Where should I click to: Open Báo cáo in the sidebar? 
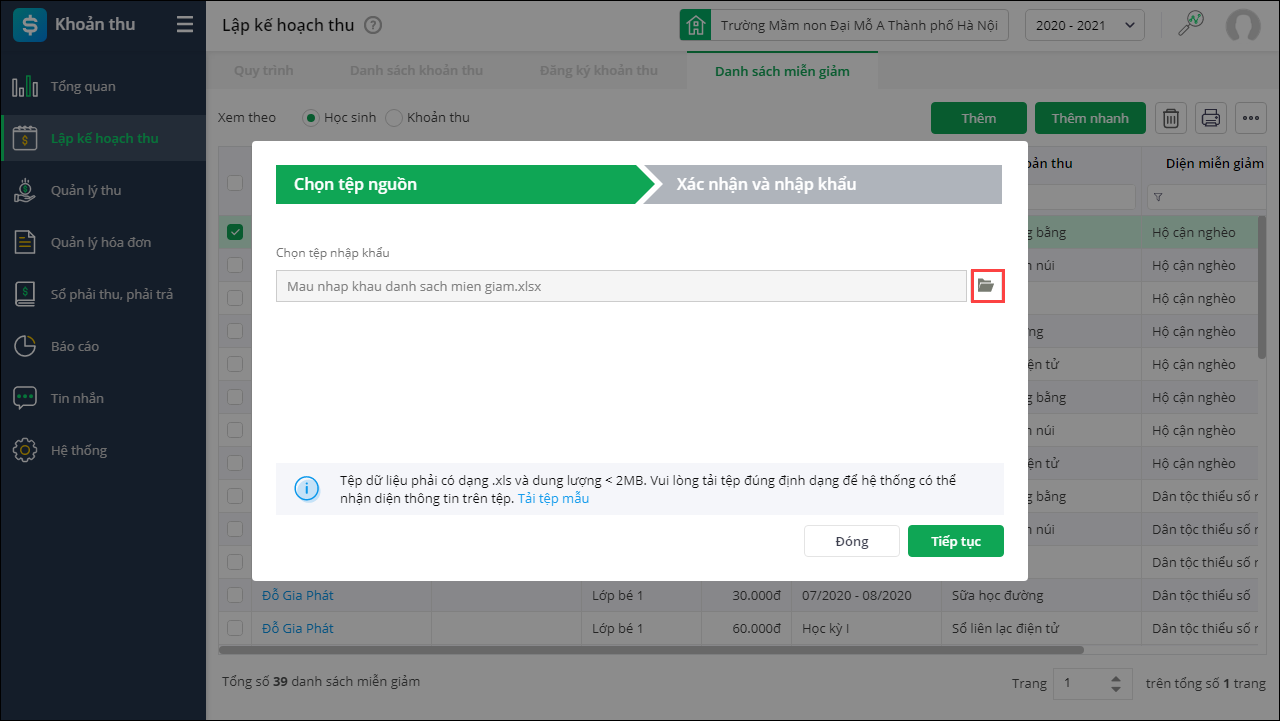click(75, 346)
